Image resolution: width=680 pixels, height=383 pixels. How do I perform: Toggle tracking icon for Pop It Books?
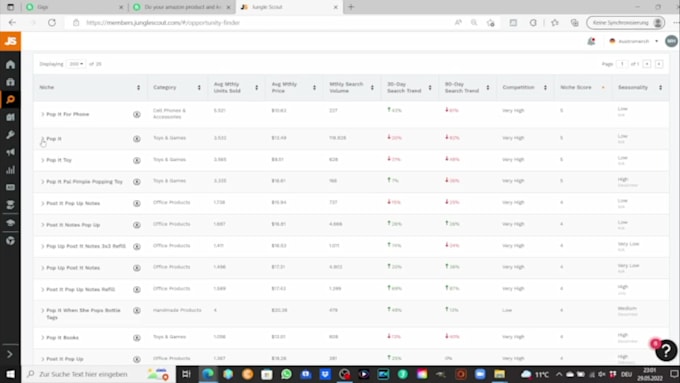click(137, 337)
